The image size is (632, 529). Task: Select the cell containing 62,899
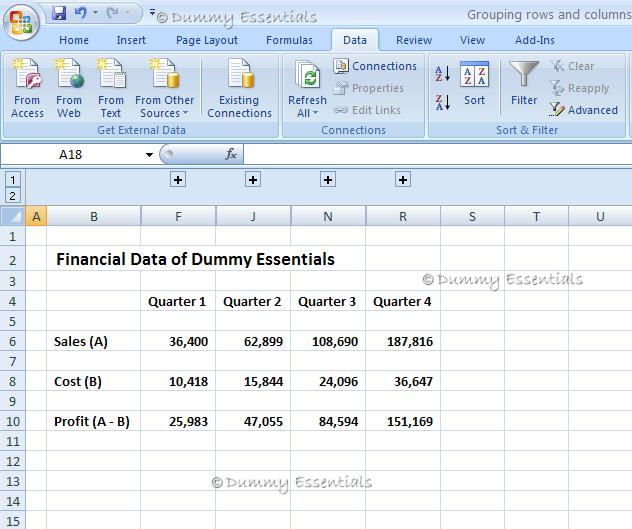point(253,342)
